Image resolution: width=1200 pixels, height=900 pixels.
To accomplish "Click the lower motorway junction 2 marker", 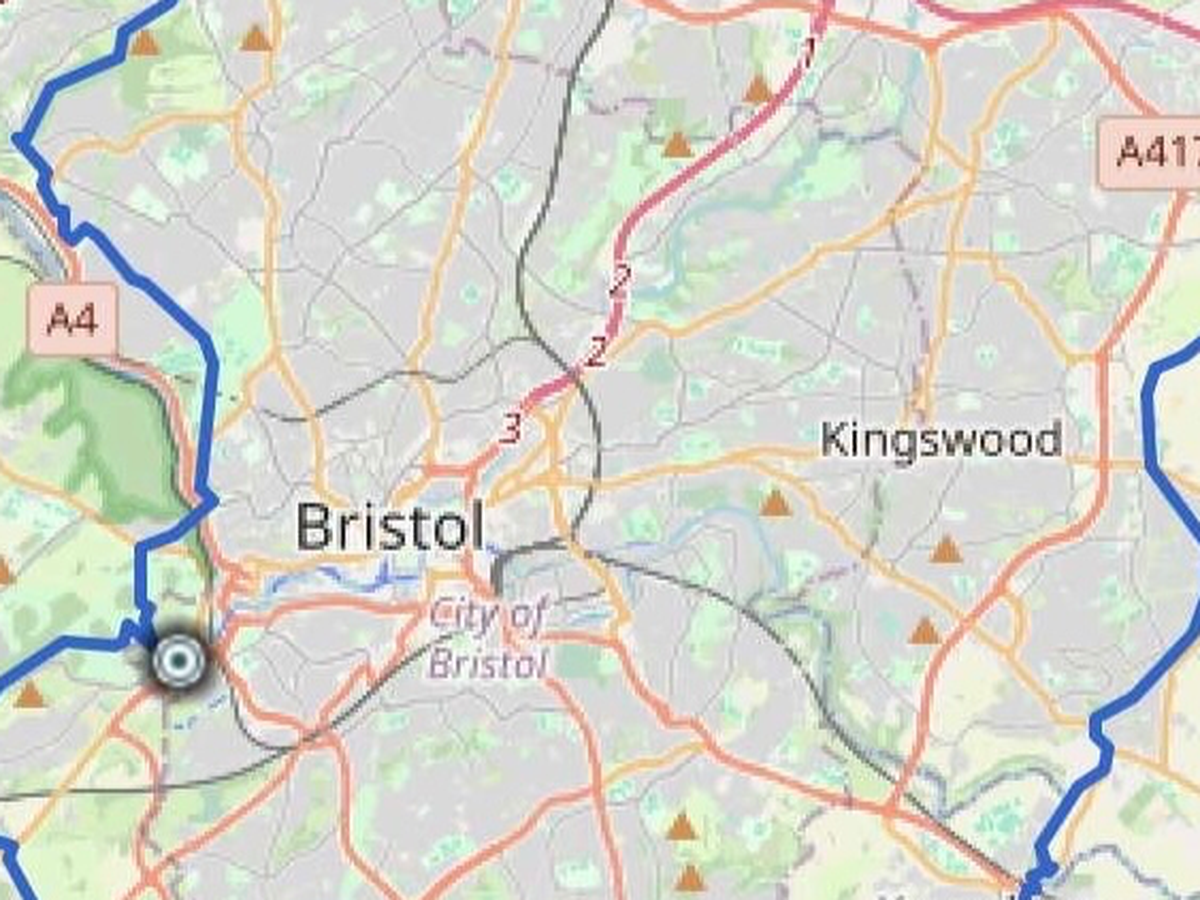I will [596, 352].
